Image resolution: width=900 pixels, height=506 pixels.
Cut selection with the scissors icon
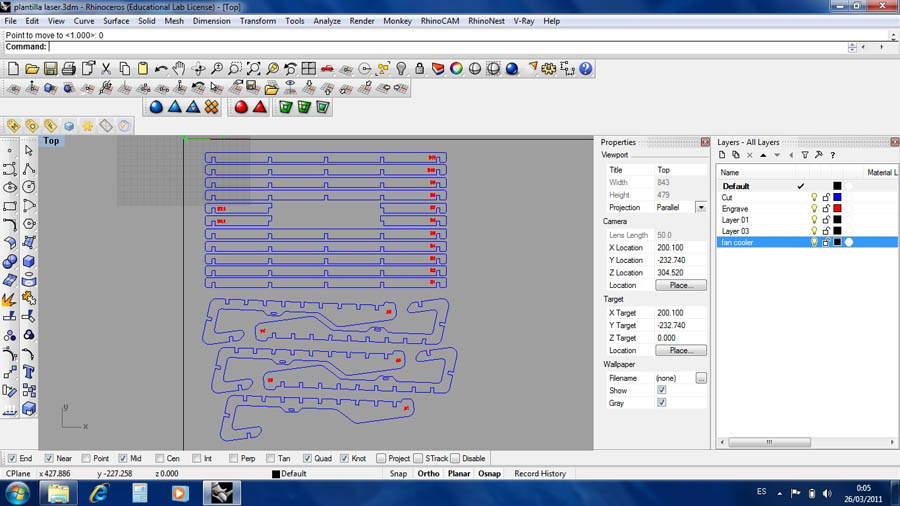click(106, 69)
